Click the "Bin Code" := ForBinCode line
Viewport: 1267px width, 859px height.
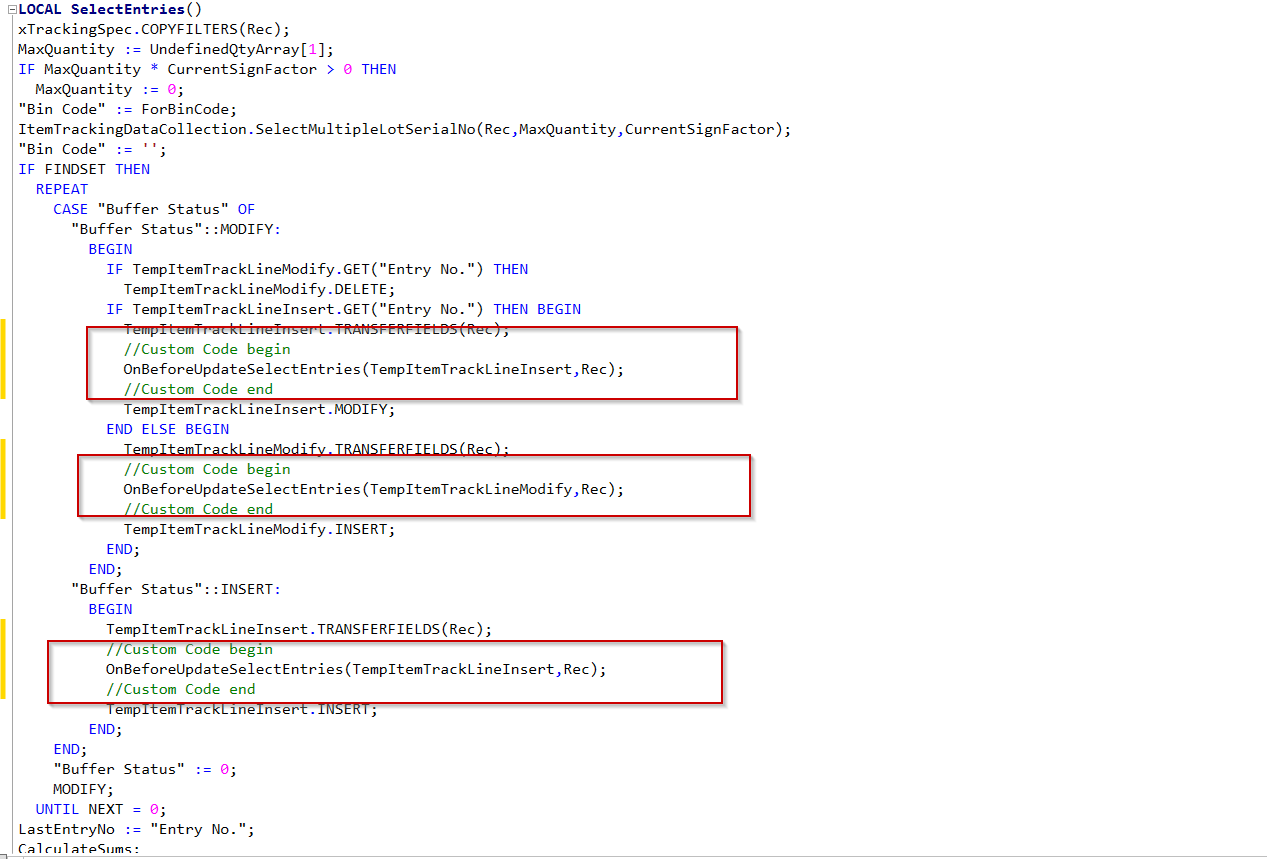[x=128, y=109]
